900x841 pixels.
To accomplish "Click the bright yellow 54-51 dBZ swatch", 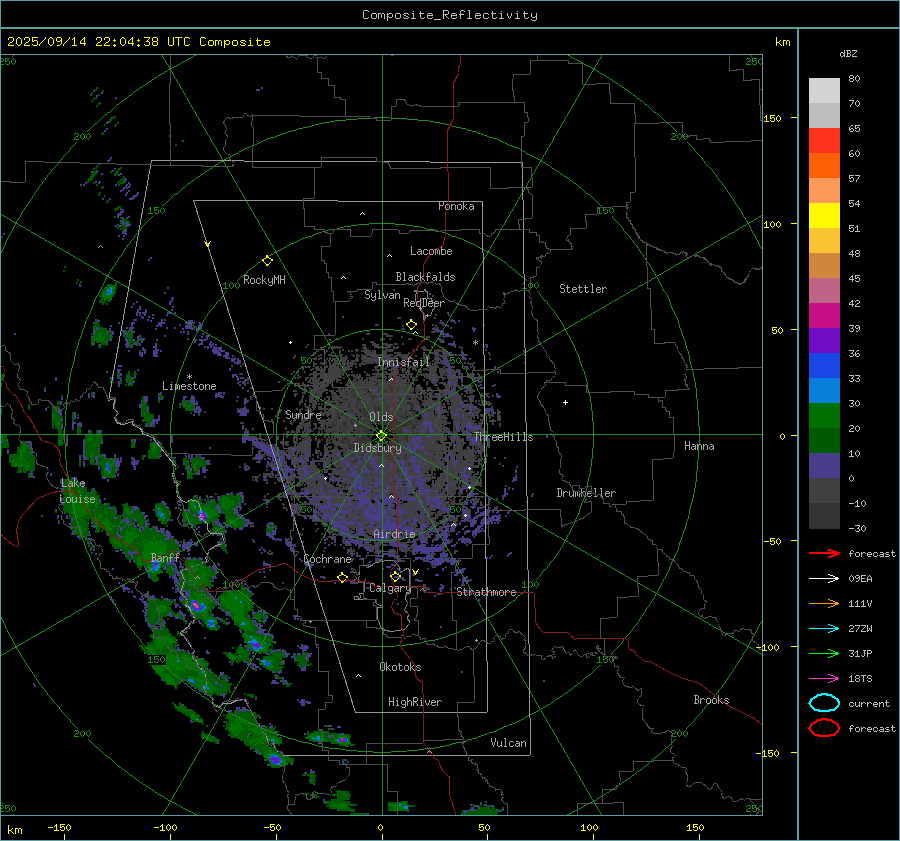I will coord(824,216).
